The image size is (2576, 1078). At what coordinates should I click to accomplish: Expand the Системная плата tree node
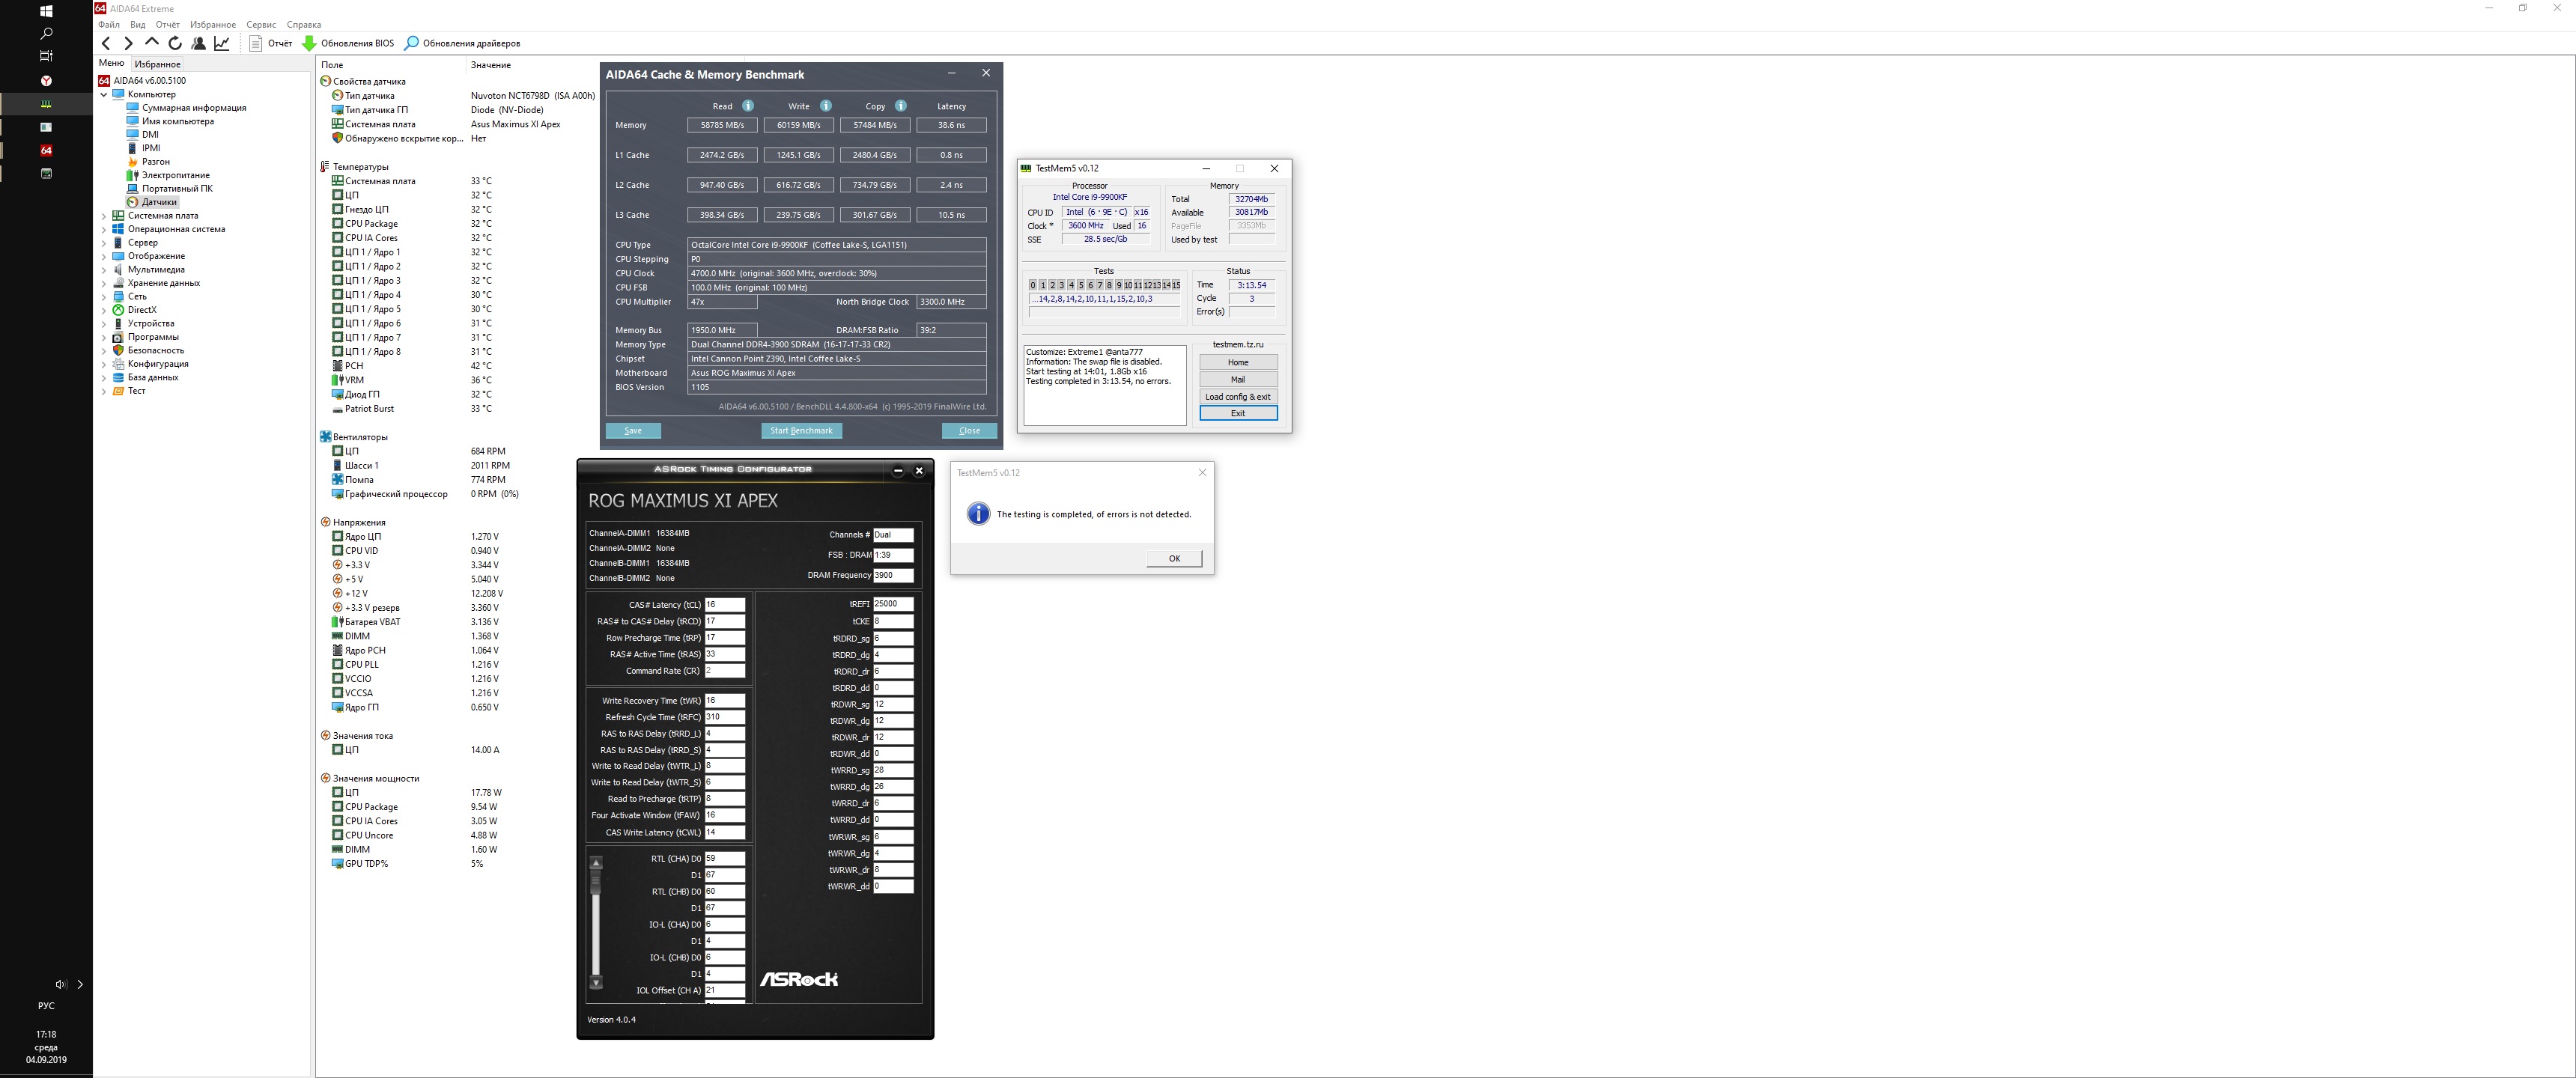pyautogui.click(x=104, y=216)
